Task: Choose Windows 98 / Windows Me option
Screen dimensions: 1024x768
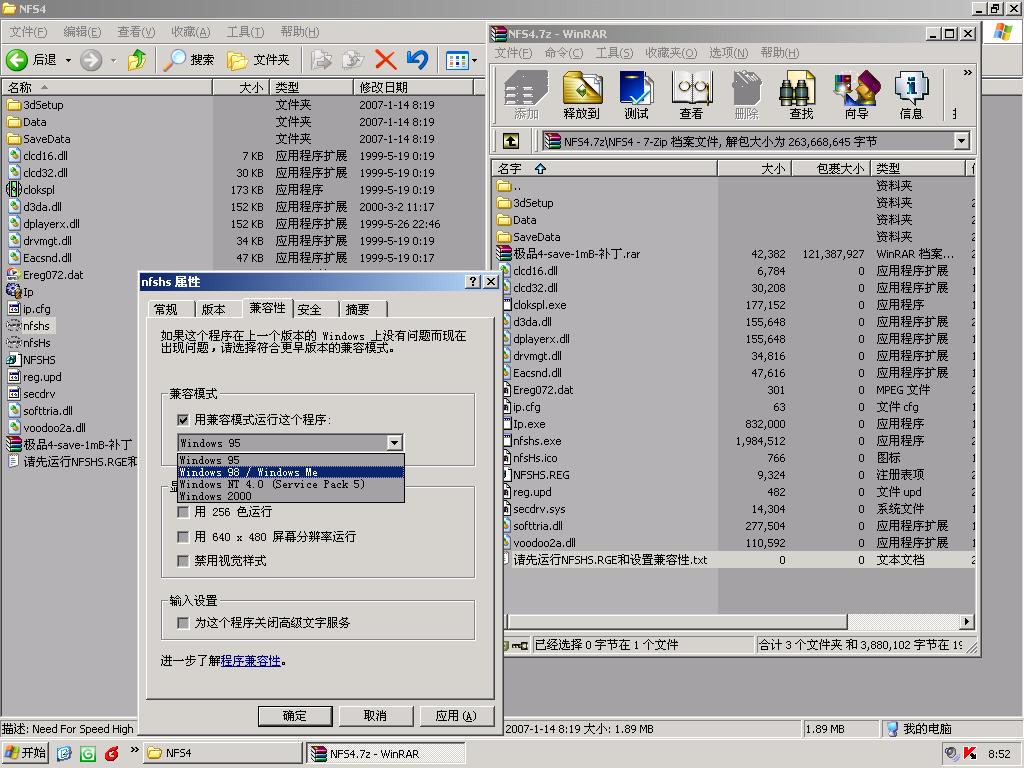Action: 291,472
